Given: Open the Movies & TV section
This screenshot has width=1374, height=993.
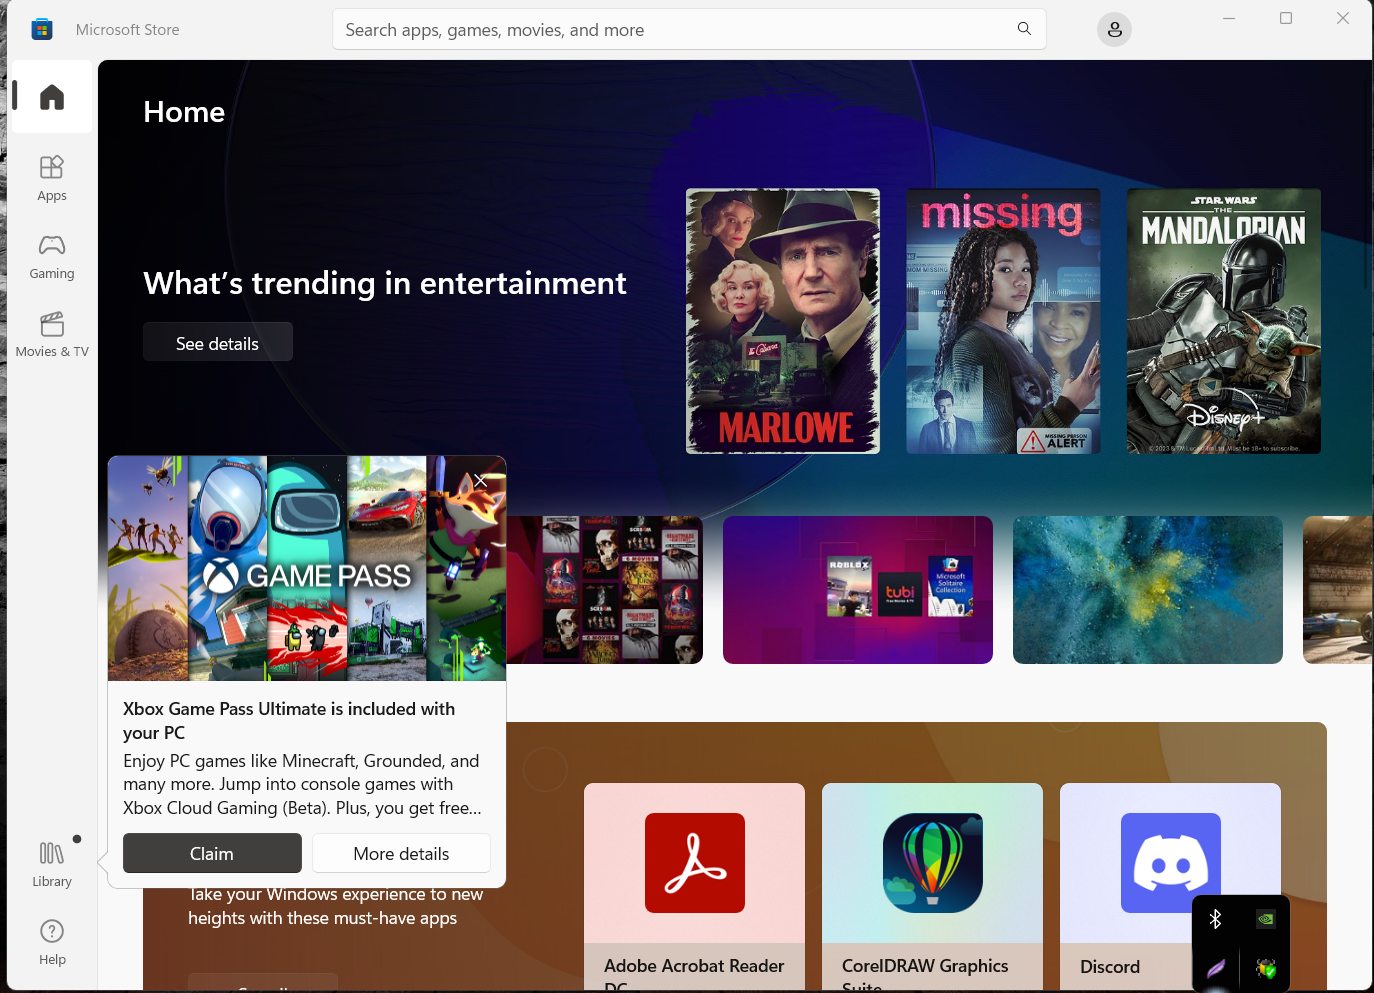Looking at the screenshot, I should (x=52, y=335).
